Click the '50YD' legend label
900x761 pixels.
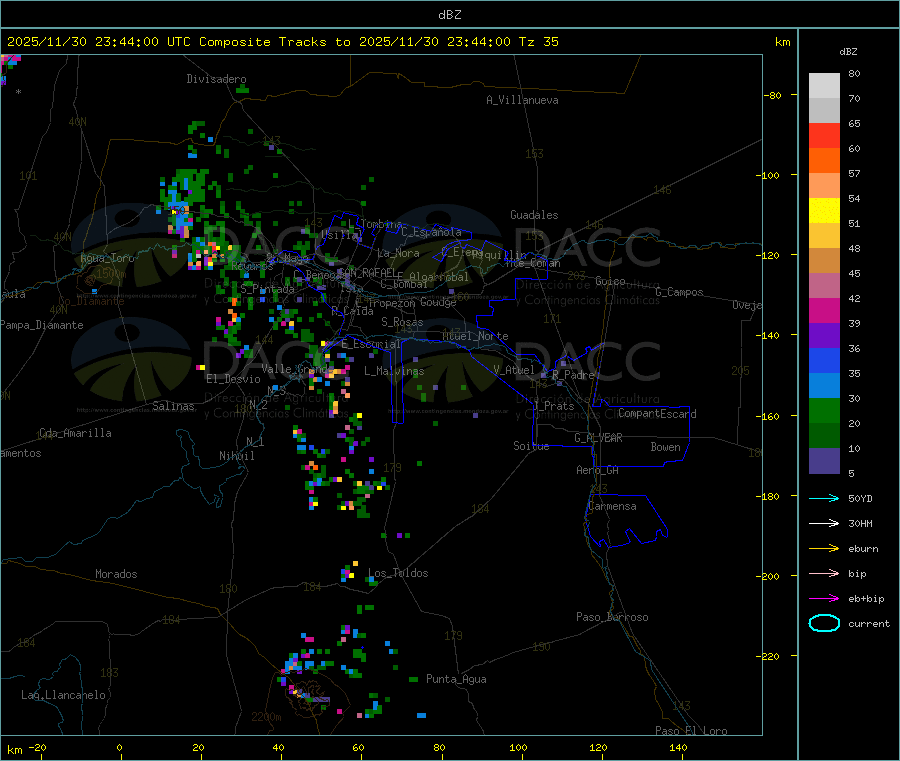(x=860, y=498)
